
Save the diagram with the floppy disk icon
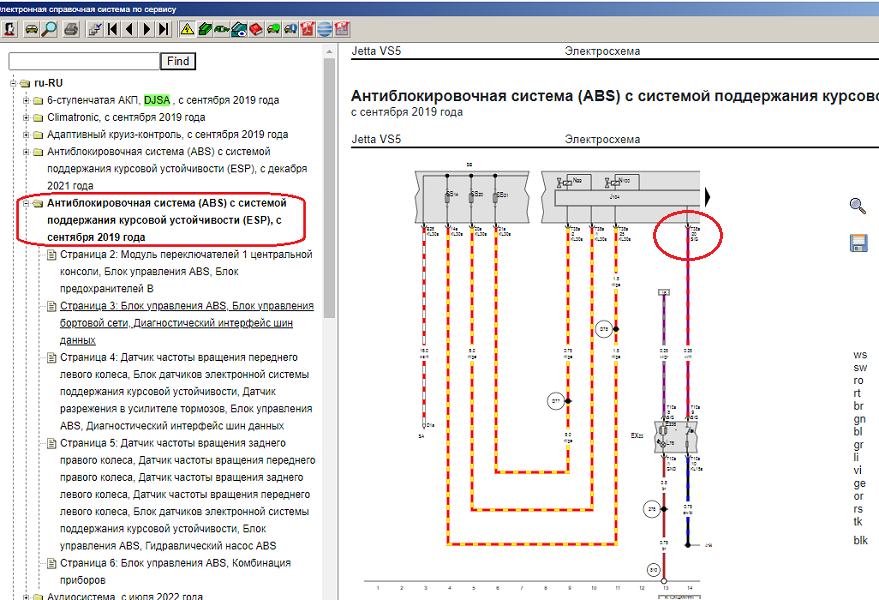858,243
